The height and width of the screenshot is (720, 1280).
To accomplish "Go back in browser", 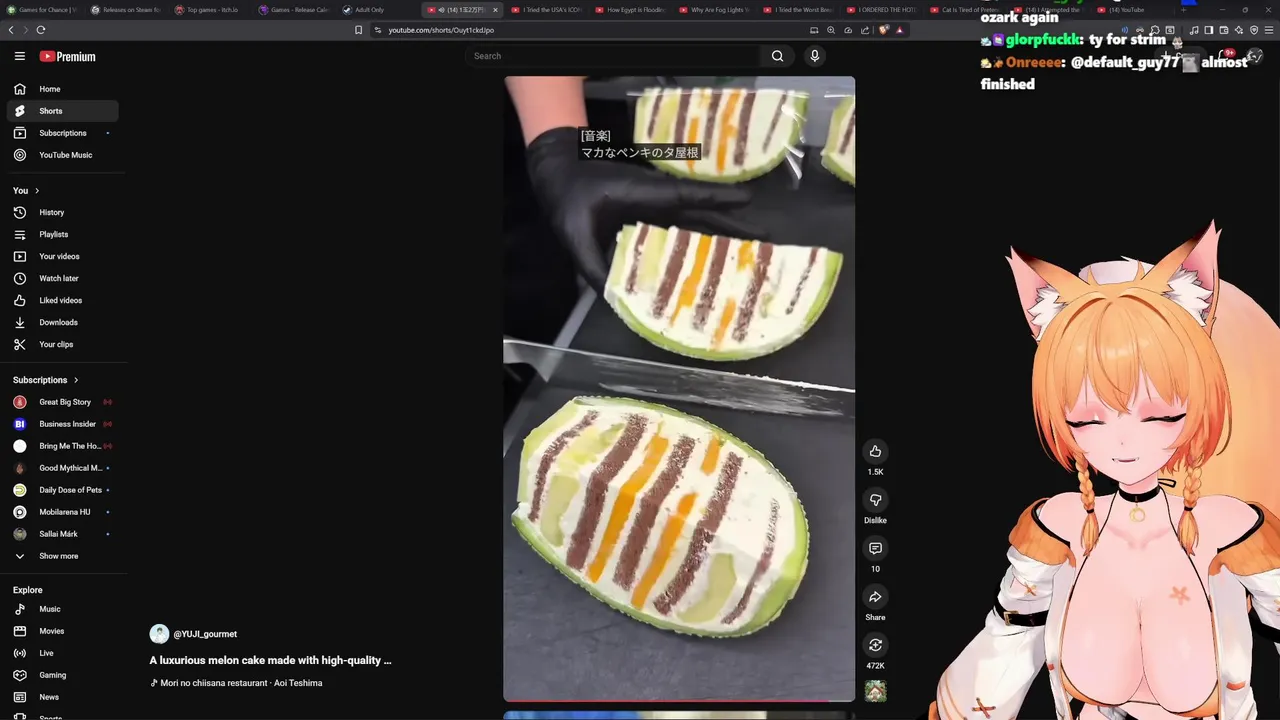I will click(x=11, y=30).
